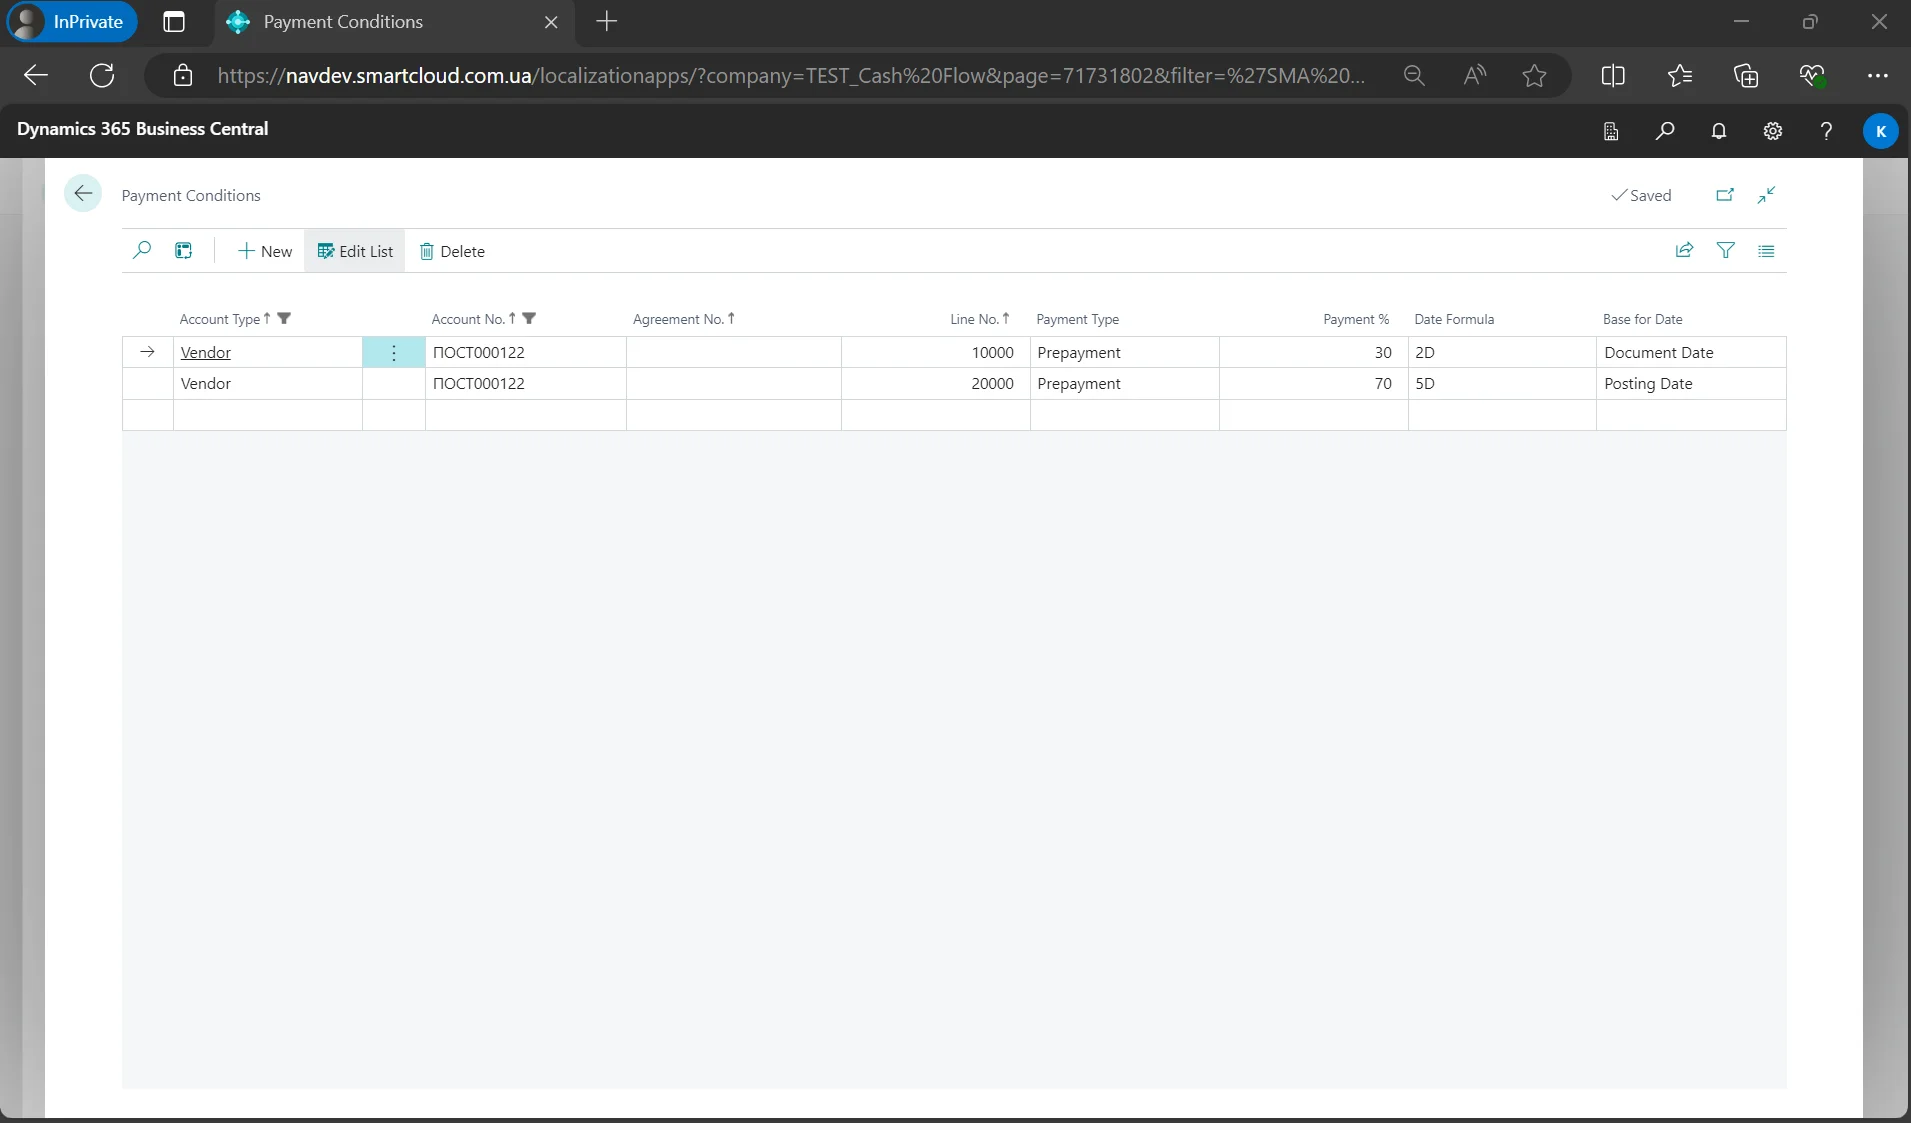Open row options menu for first Vendor line

pos(394,353)
